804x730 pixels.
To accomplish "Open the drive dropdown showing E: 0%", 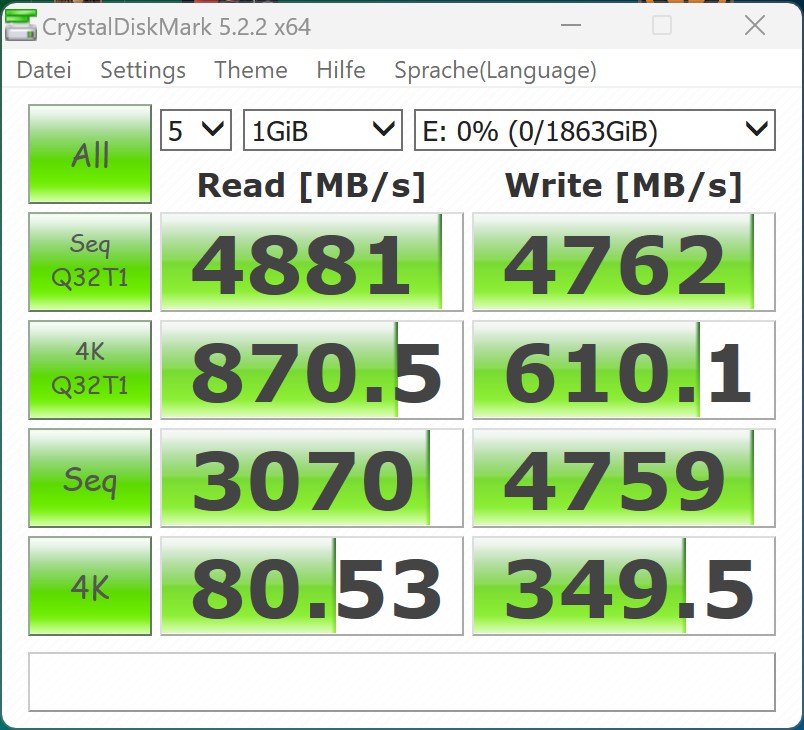I will coord(595,130).
